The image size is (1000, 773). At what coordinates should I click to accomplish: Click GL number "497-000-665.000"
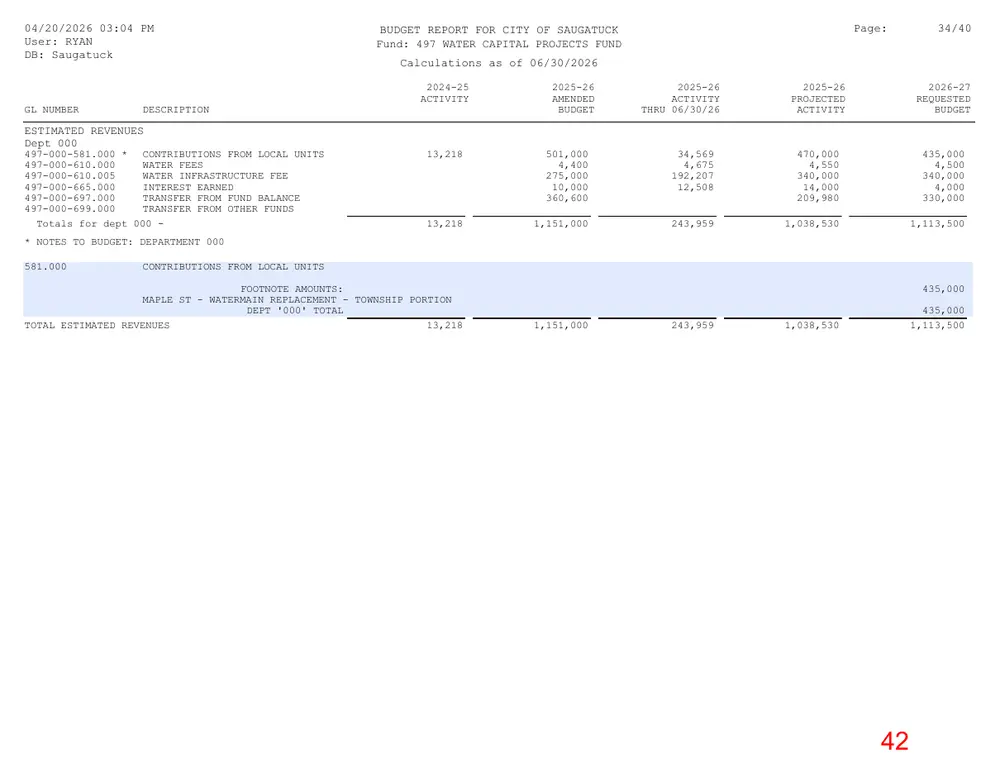click(x=70, y=188)
